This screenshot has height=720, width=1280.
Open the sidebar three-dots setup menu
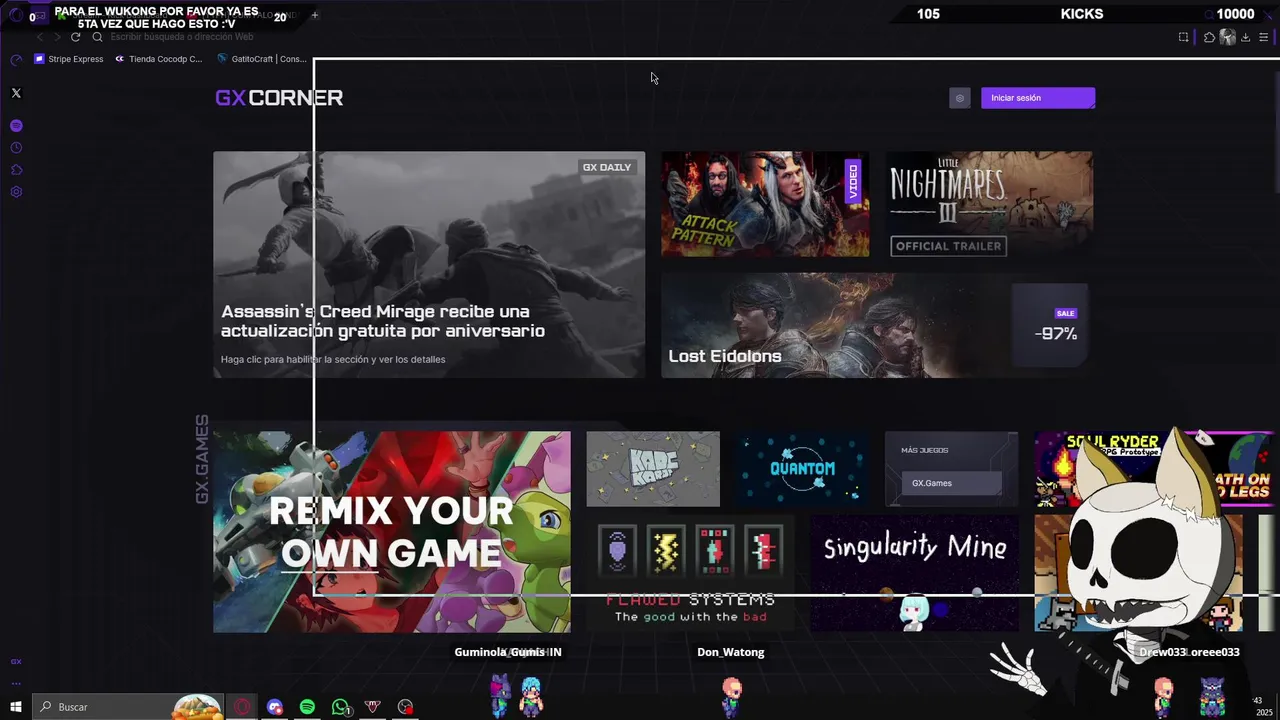(x=16, y=683)
